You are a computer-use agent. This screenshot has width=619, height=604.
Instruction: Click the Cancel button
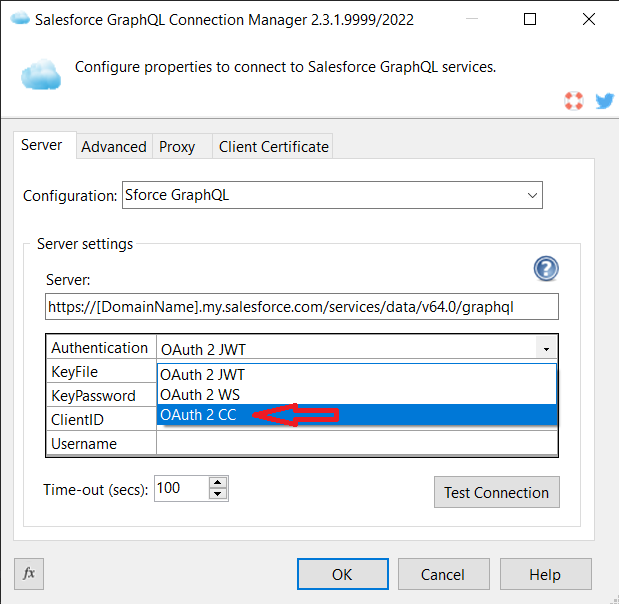(442, 574)
